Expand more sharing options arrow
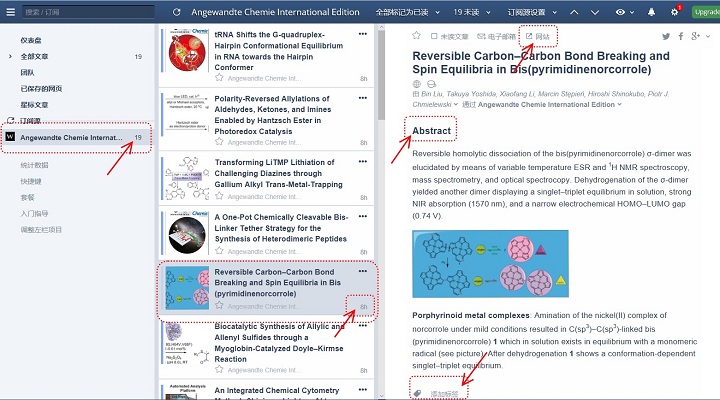The image size is (720, 400). 709,36
